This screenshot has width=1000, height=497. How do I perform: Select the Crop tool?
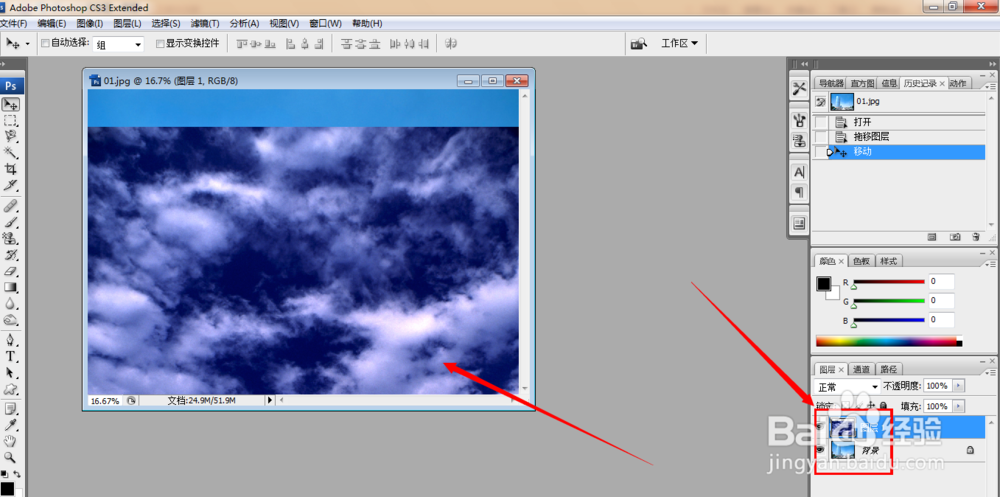[11, 169]
